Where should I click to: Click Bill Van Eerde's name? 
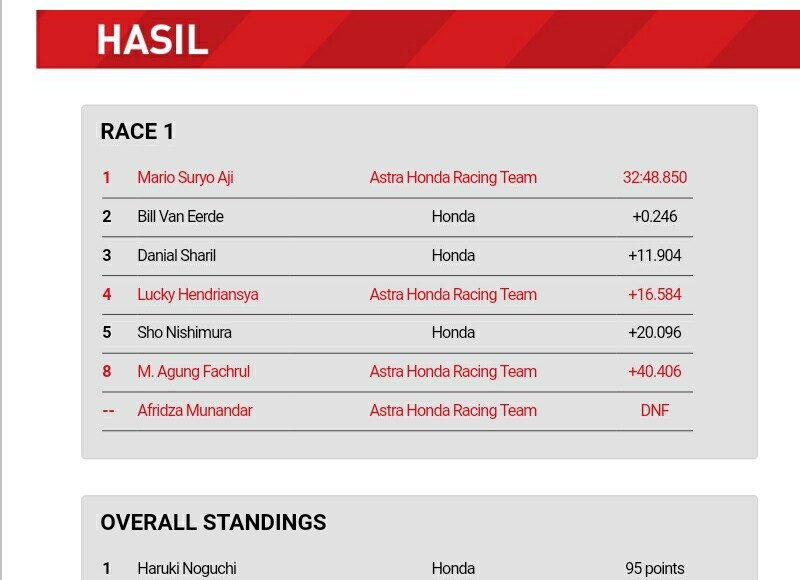pyautogui.click(x=180, y=217)
